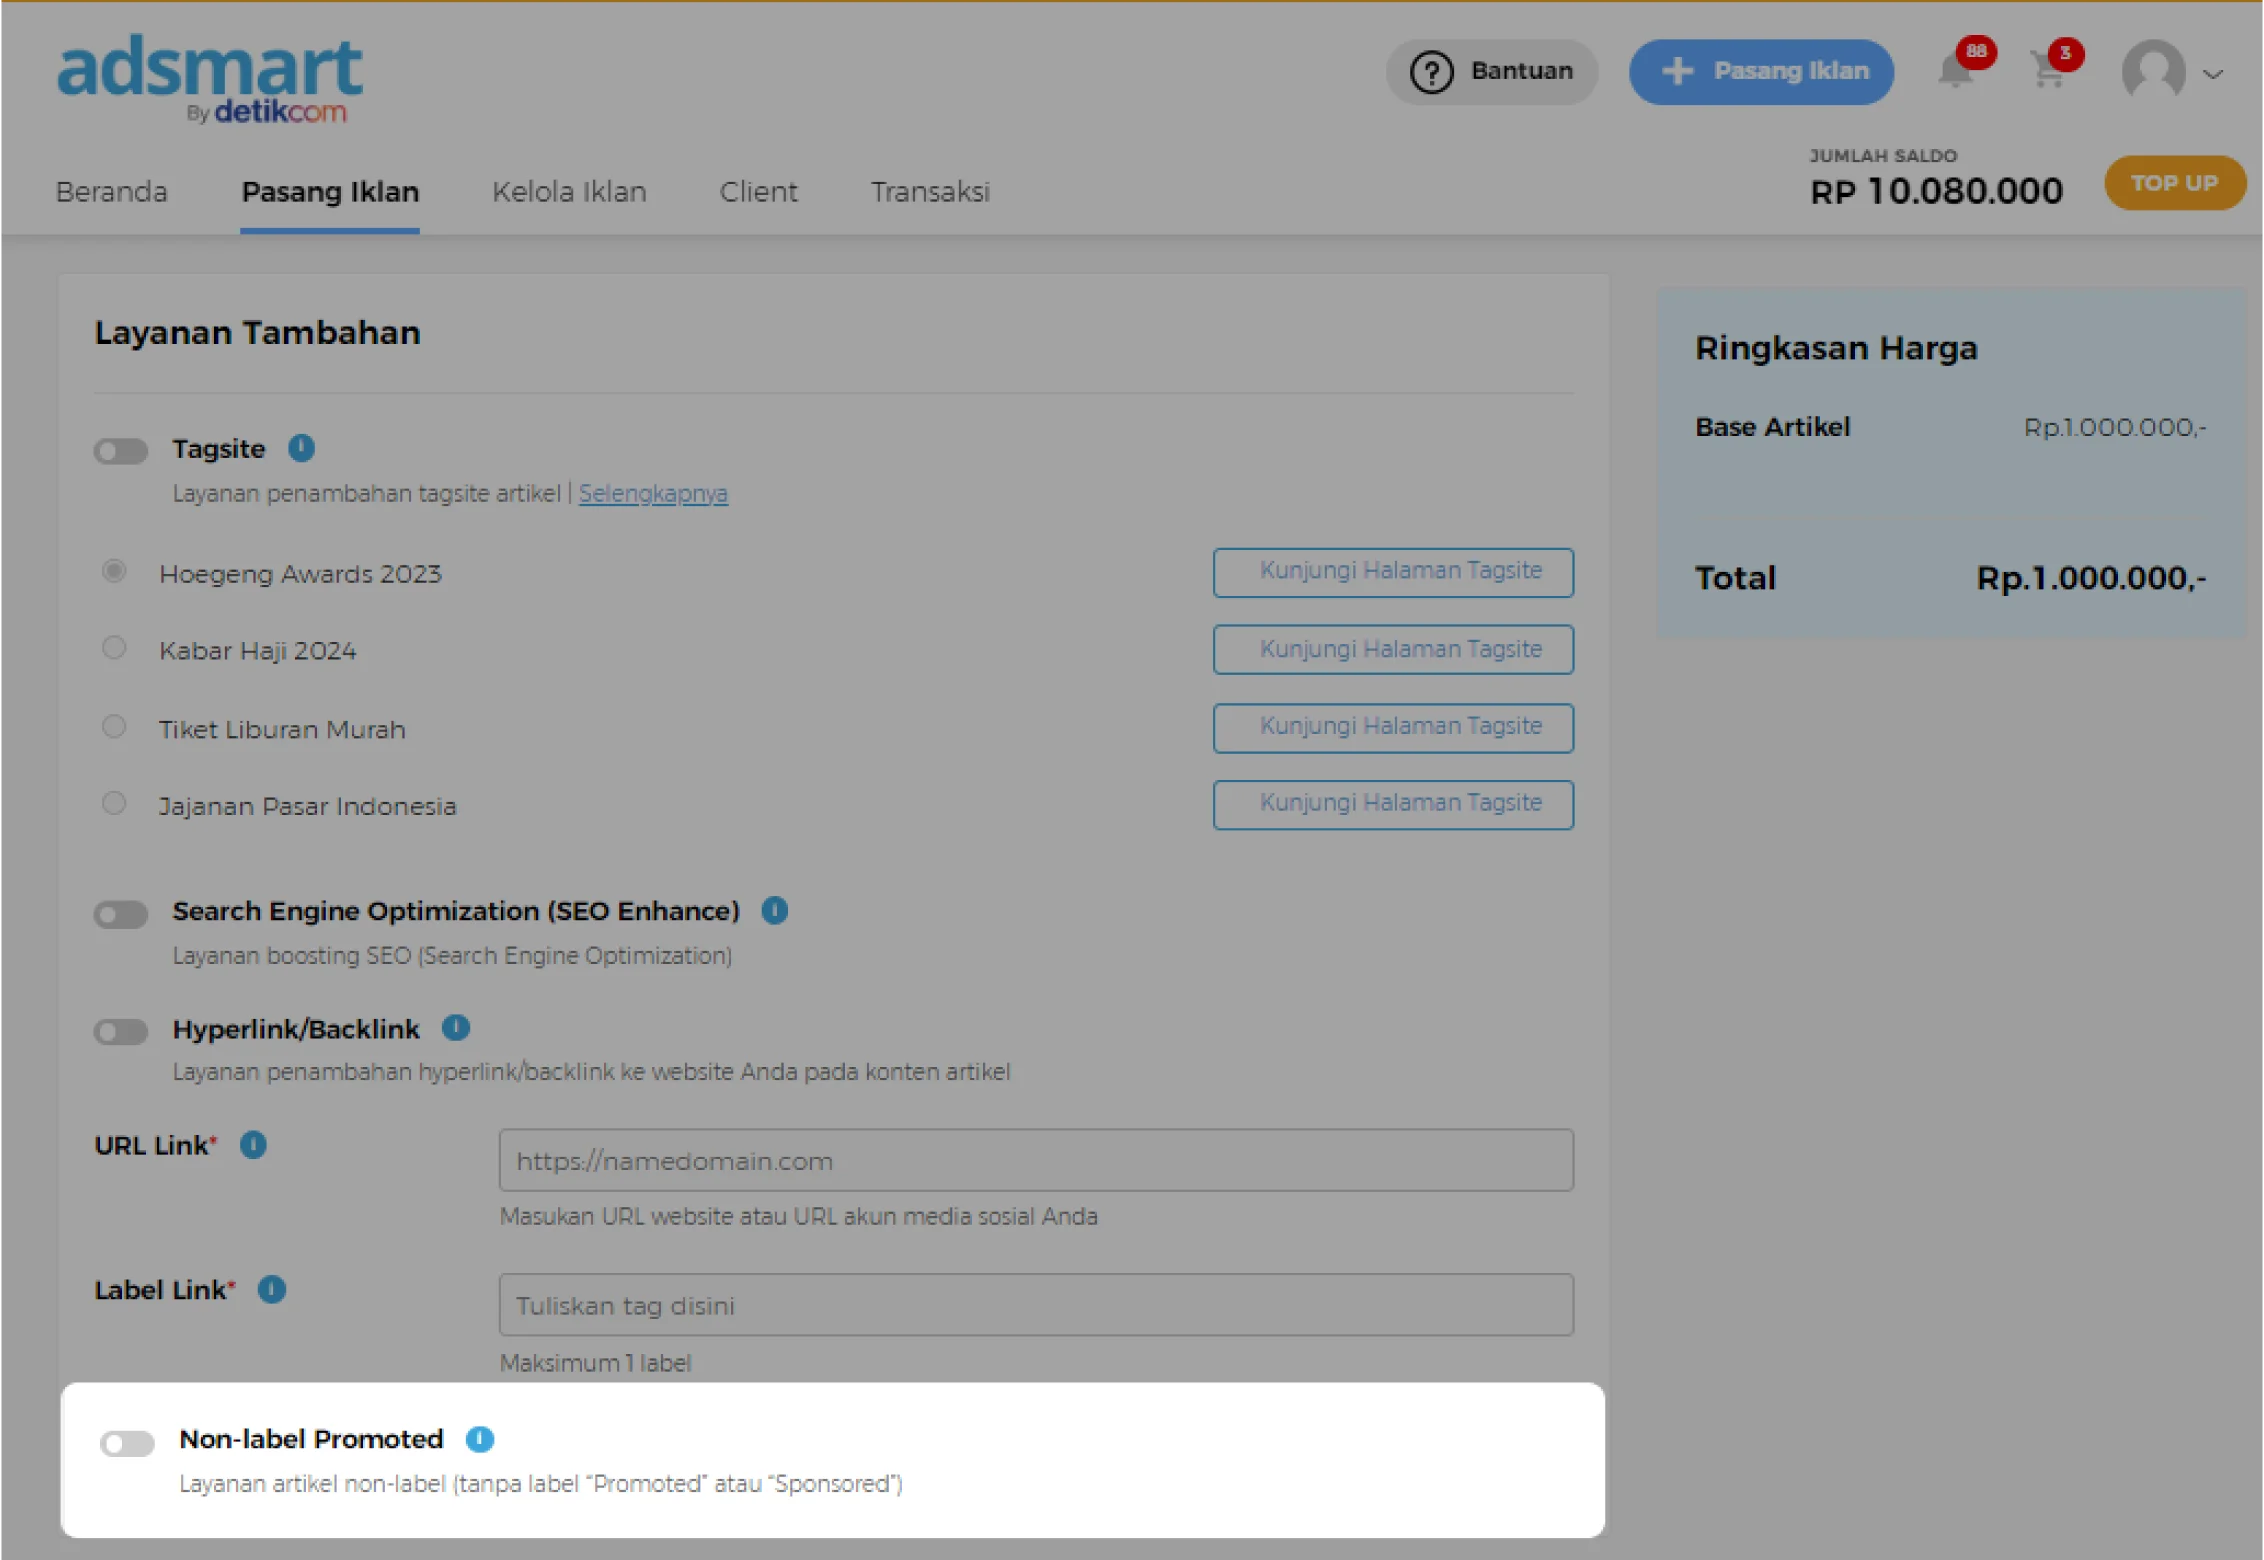
Task: Open the Transaksi tab
Action: (x=930, y=192)
